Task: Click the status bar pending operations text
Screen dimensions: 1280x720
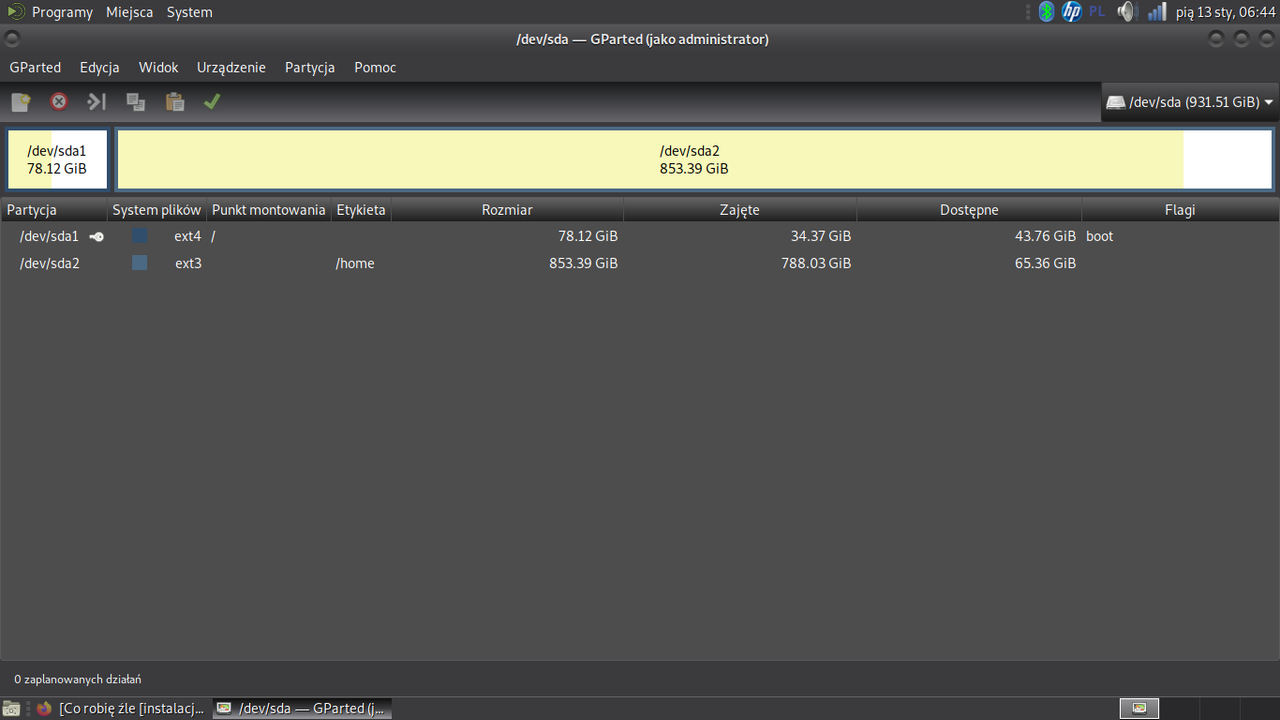Action: [78, 679]
